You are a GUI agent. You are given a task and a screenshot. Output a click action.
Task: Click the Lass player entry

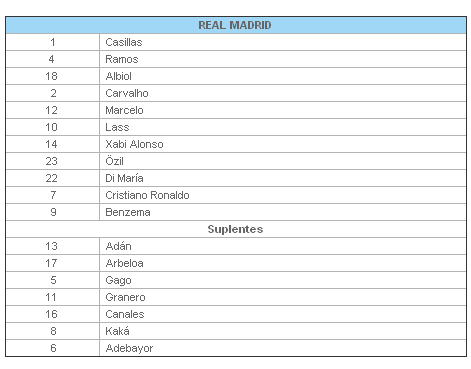[x=117, y=127]
